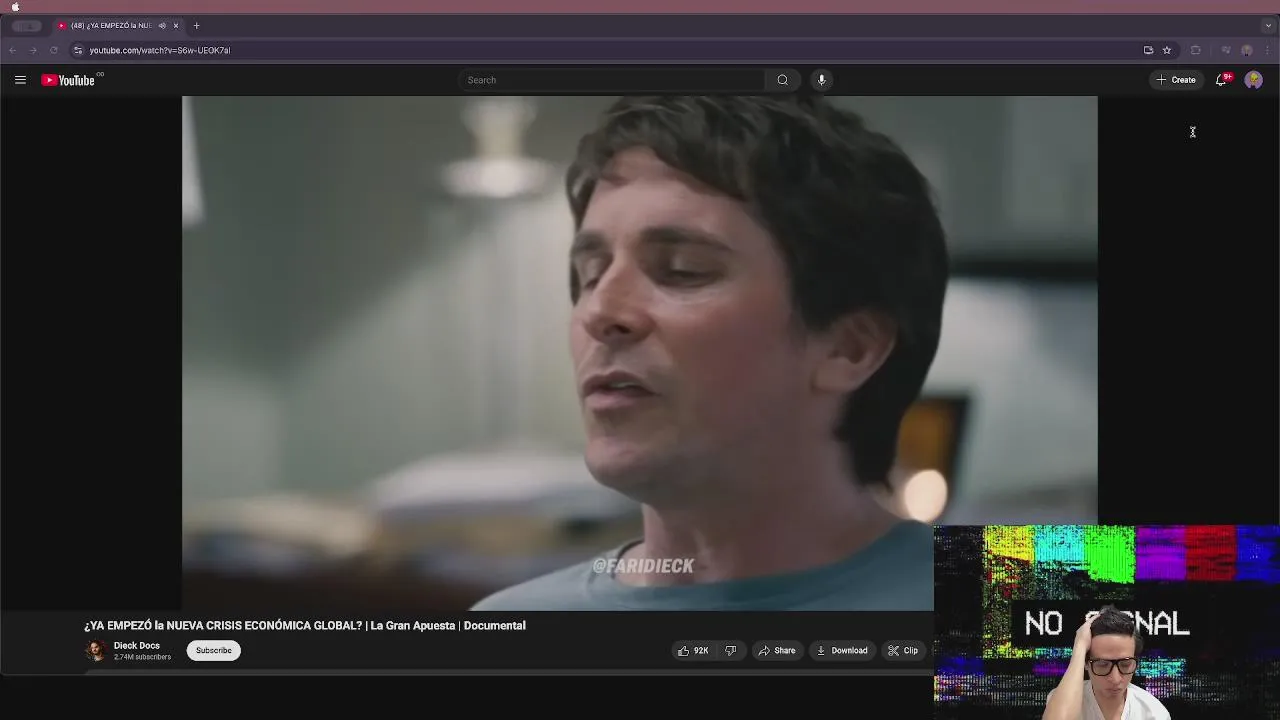
Task: Select the YA EMPEZÓ la NUEVA tab
Action: (x=117, y=26)
